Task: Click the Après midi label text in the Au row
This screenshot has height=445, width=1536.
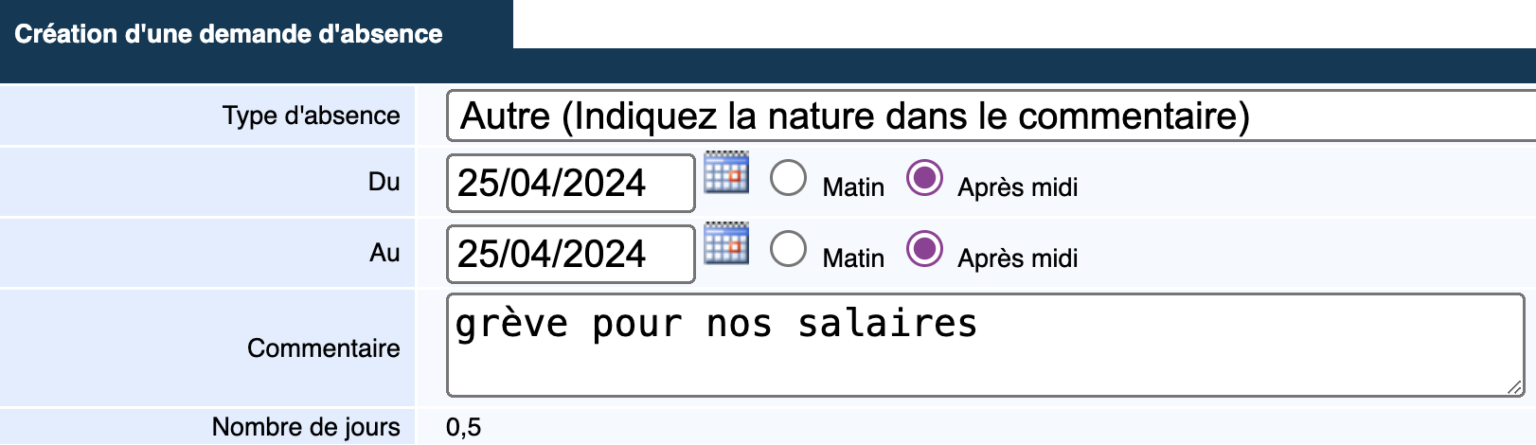Action: pos(1017,258)
